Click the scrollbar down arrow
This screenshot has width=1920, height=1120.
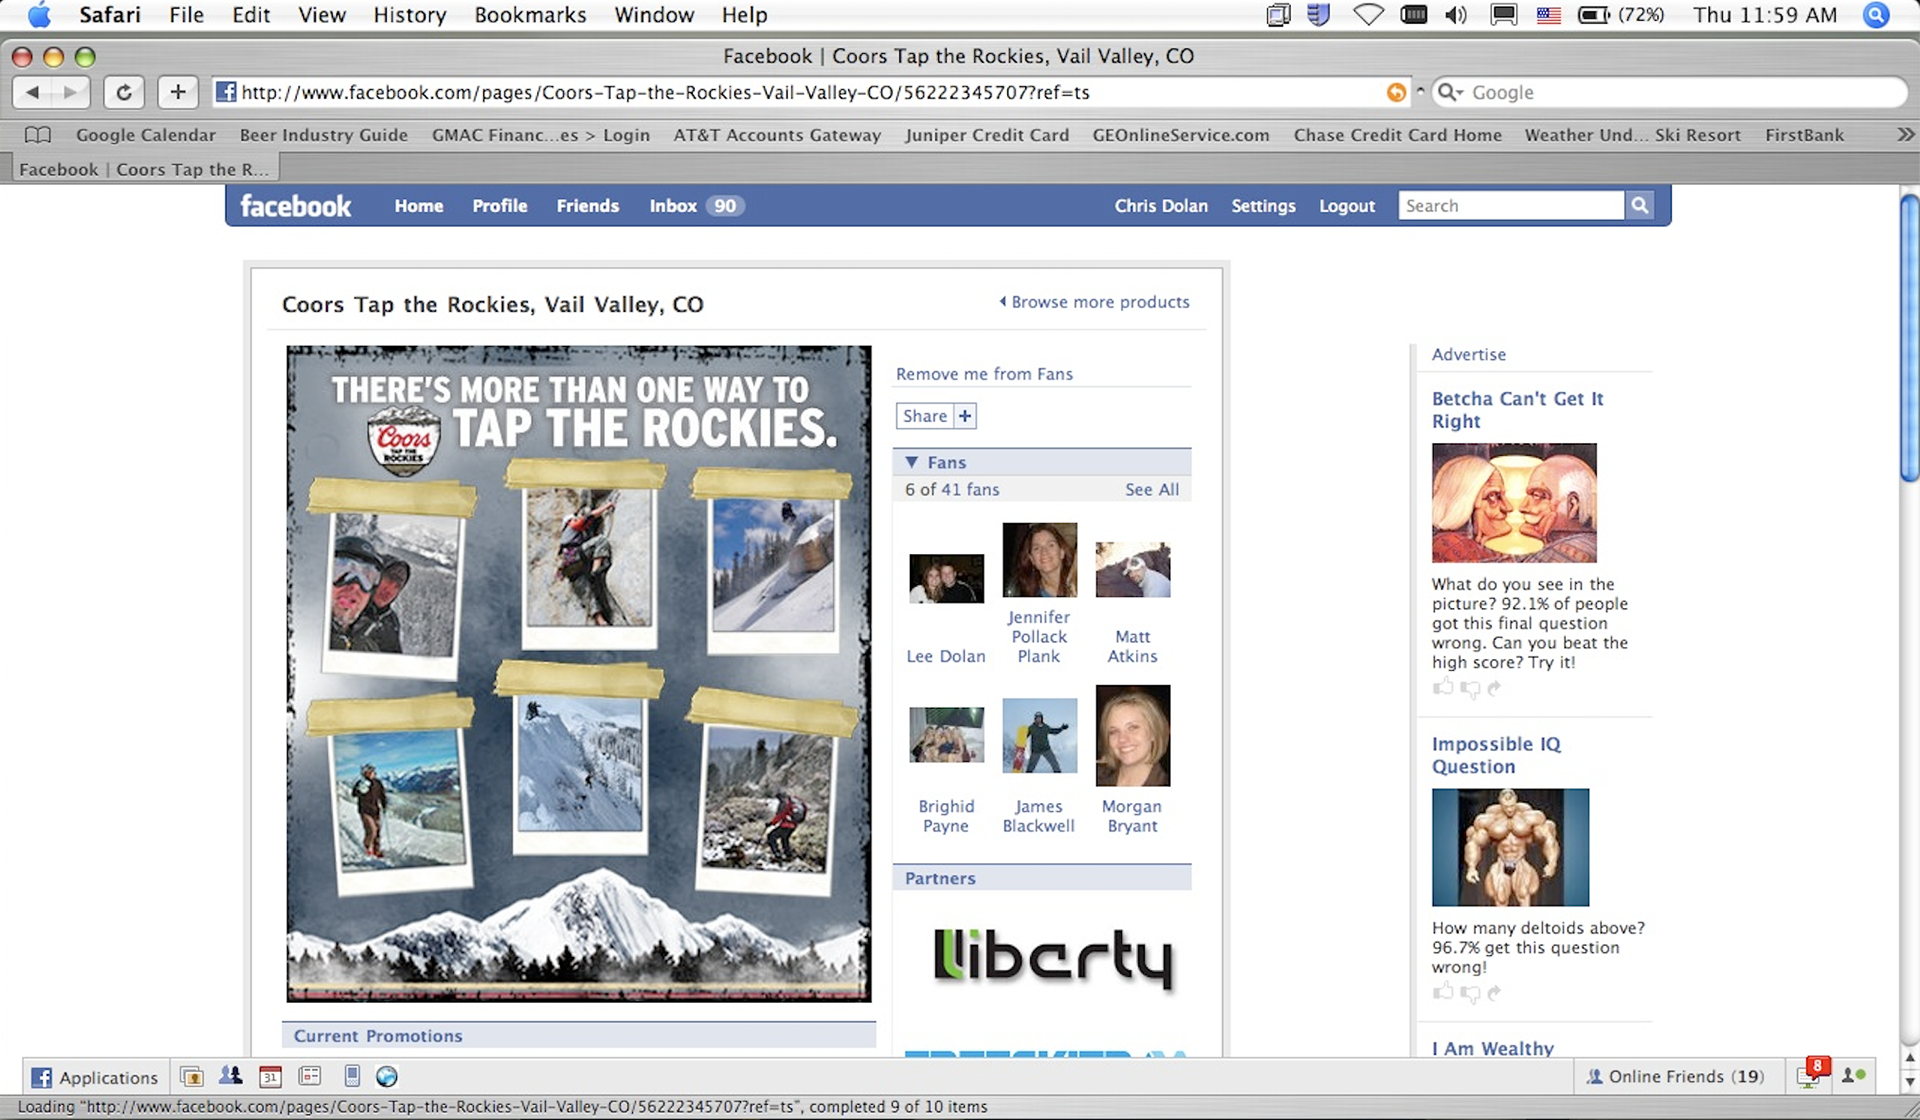pos(1909,1081)
